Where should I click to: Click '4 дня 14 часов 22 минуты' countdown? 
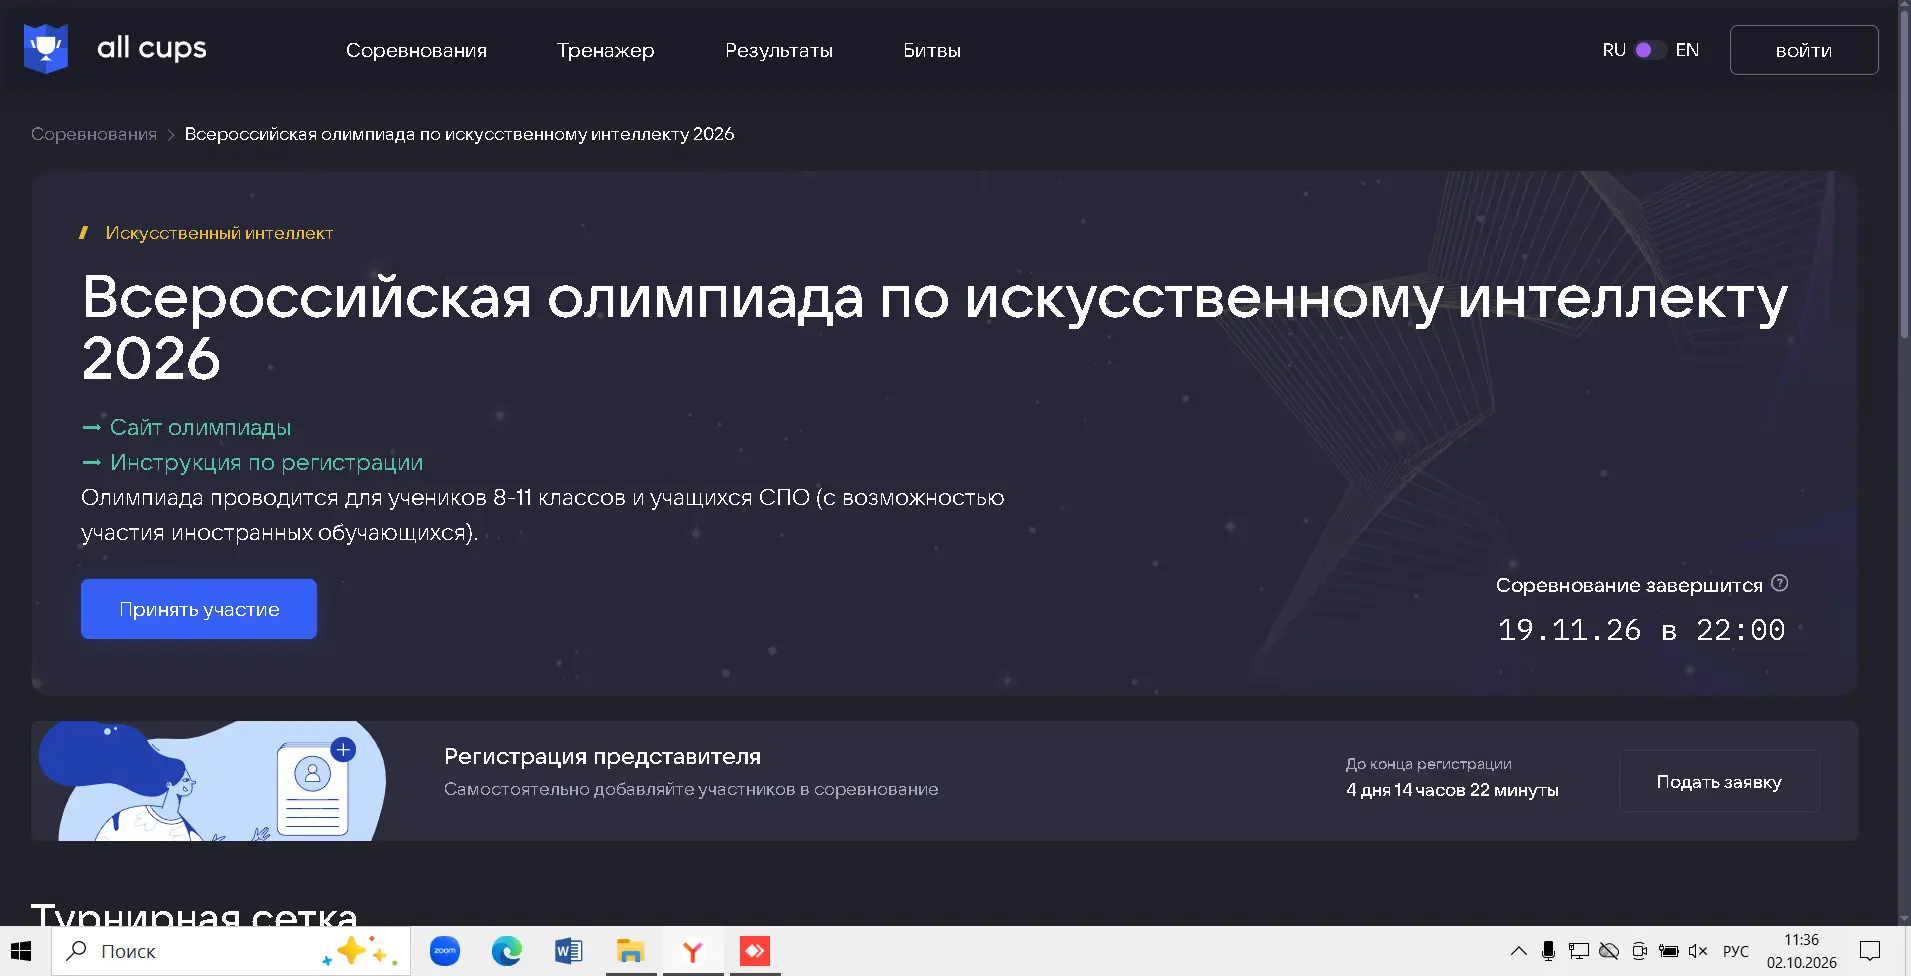(x=1452, y=790)
